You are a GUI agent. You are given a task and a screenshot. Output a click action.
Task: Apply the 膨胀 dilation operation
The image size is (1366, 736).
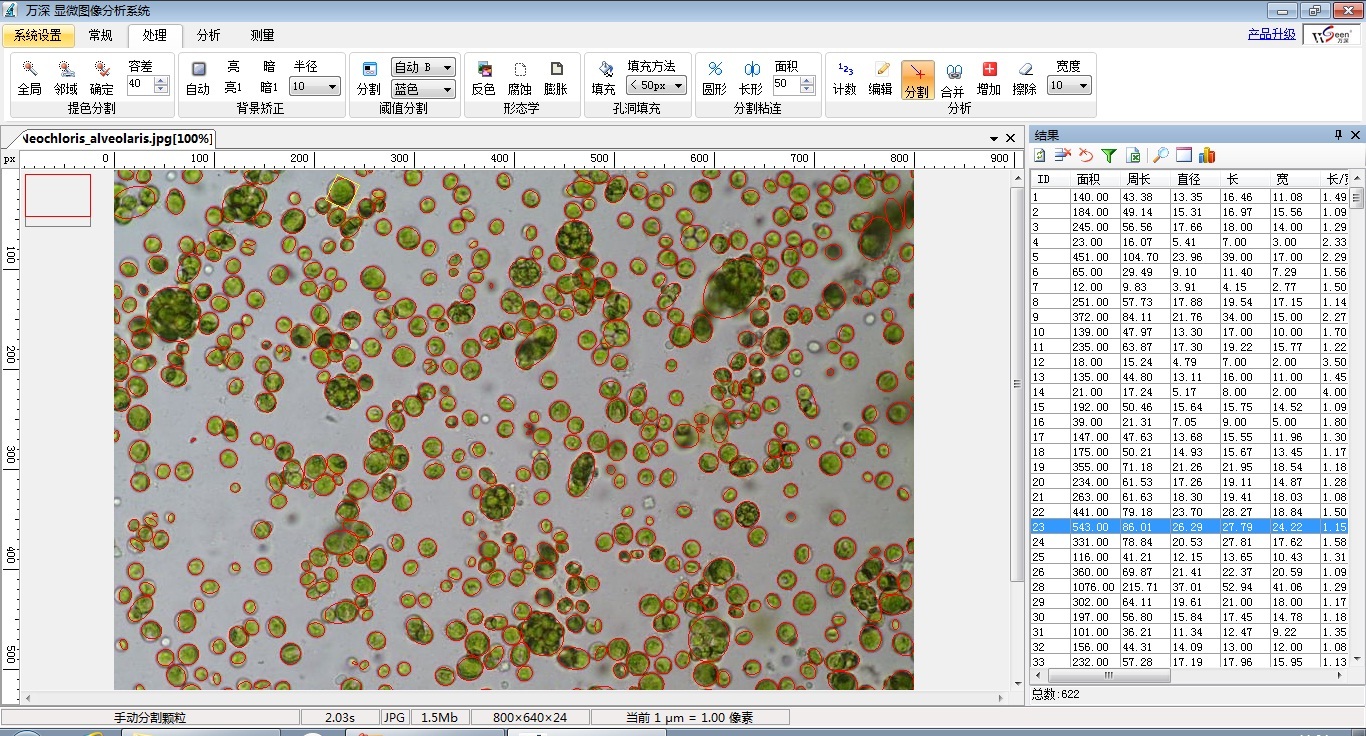[x=556, y=78]
